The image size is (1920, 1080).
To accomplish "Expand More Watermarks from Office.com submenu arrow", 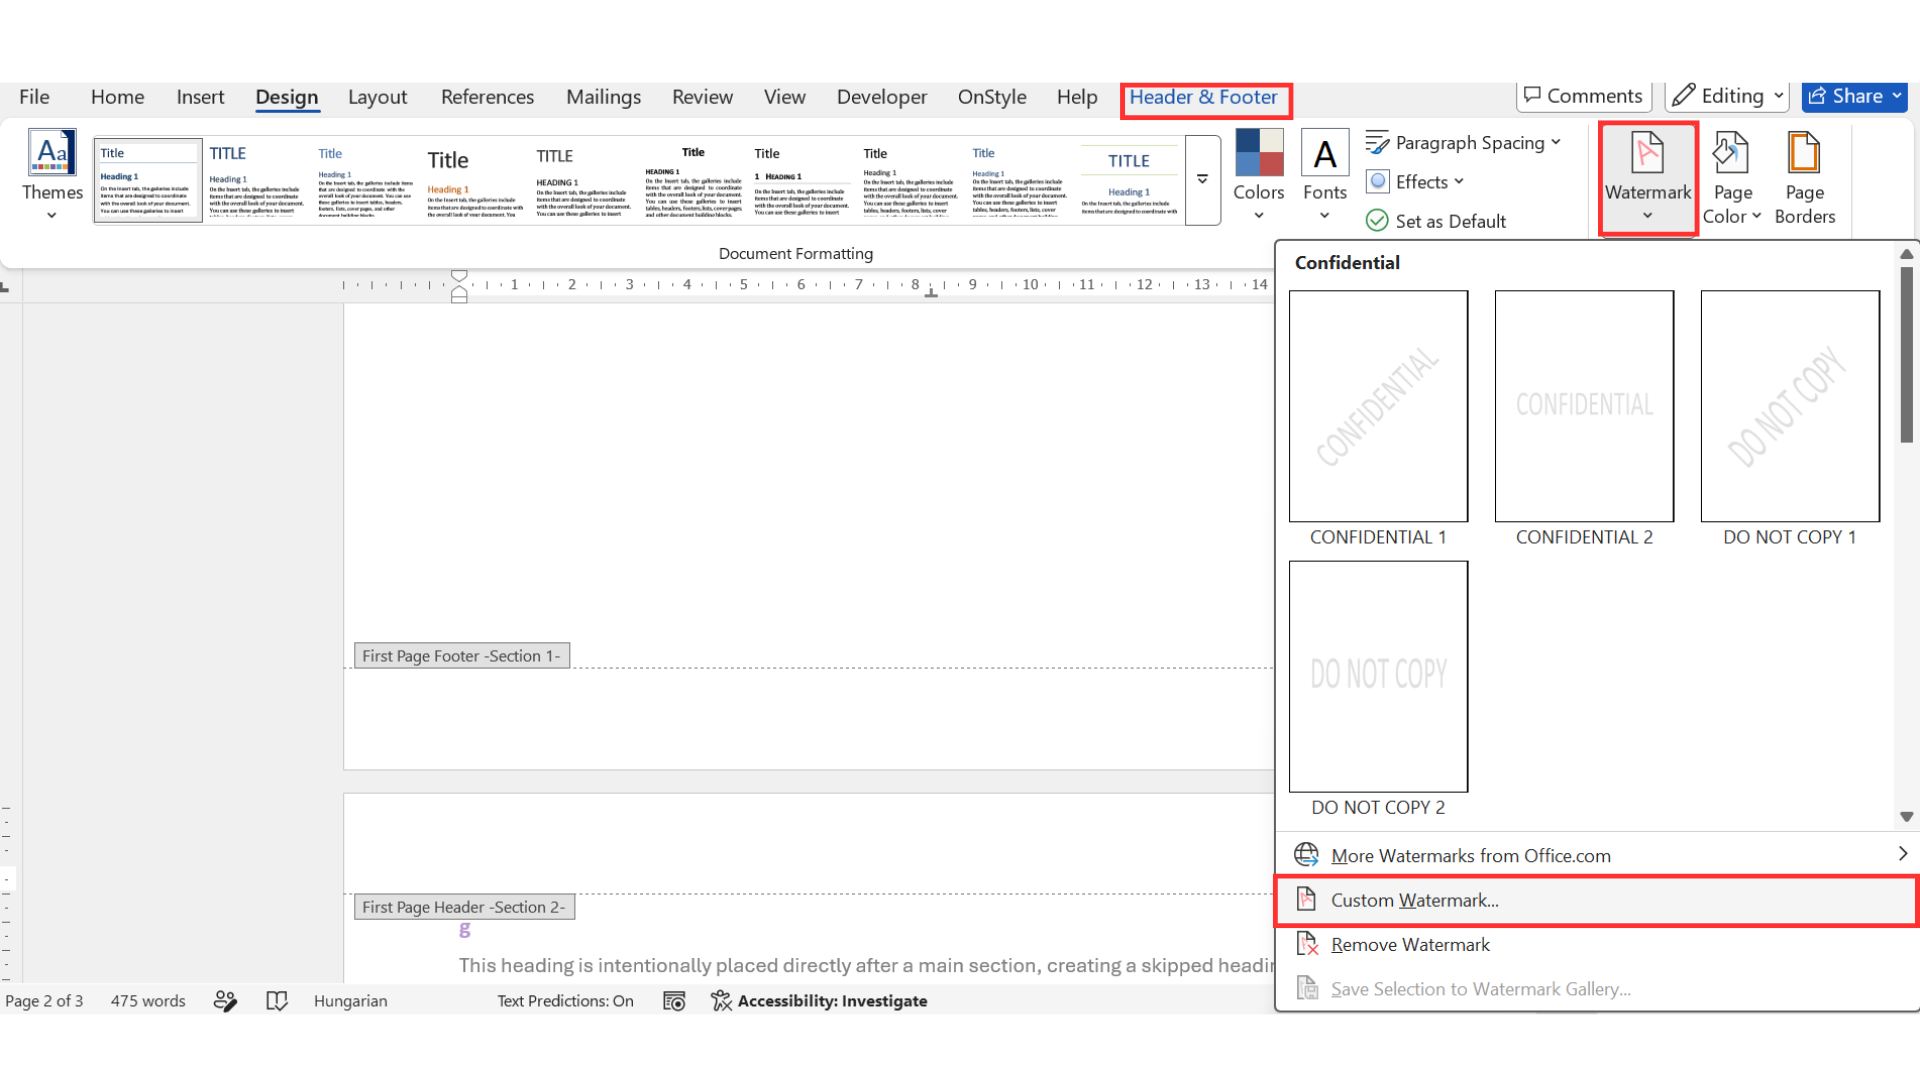I will [x=1902, y=854].
